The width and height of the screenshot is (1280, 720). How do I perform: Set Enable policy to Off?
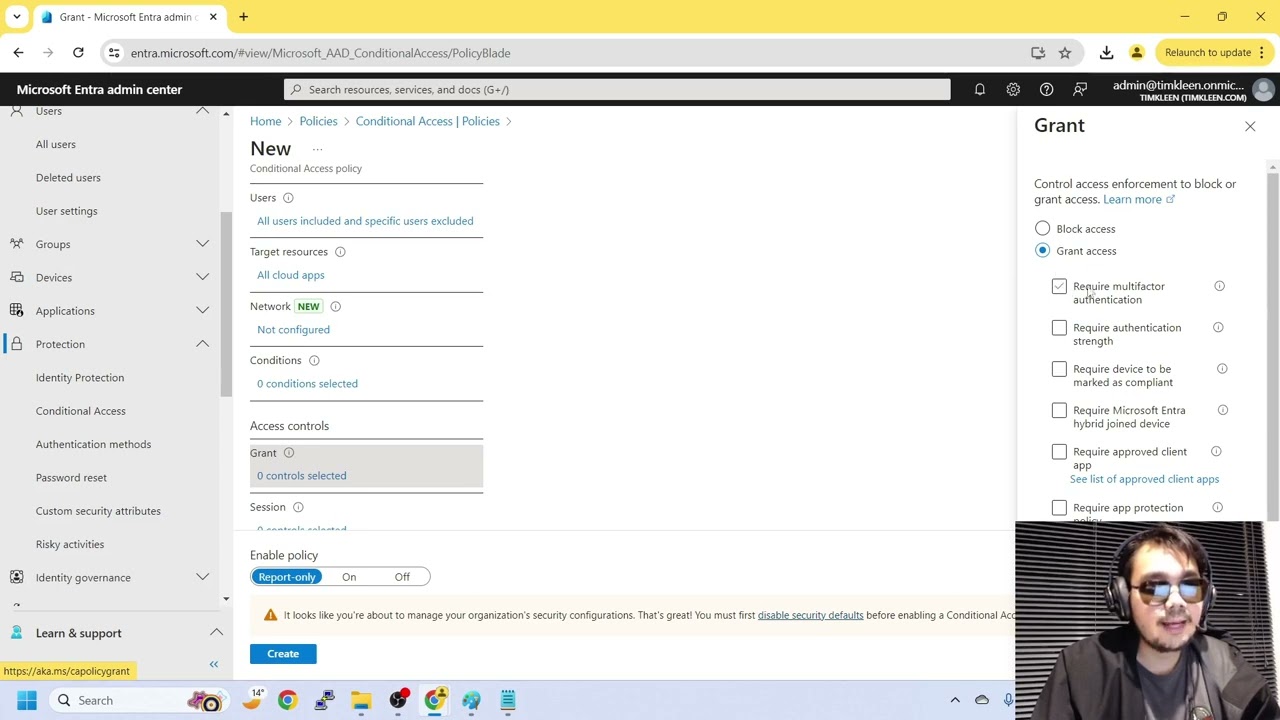click(402, 577)
